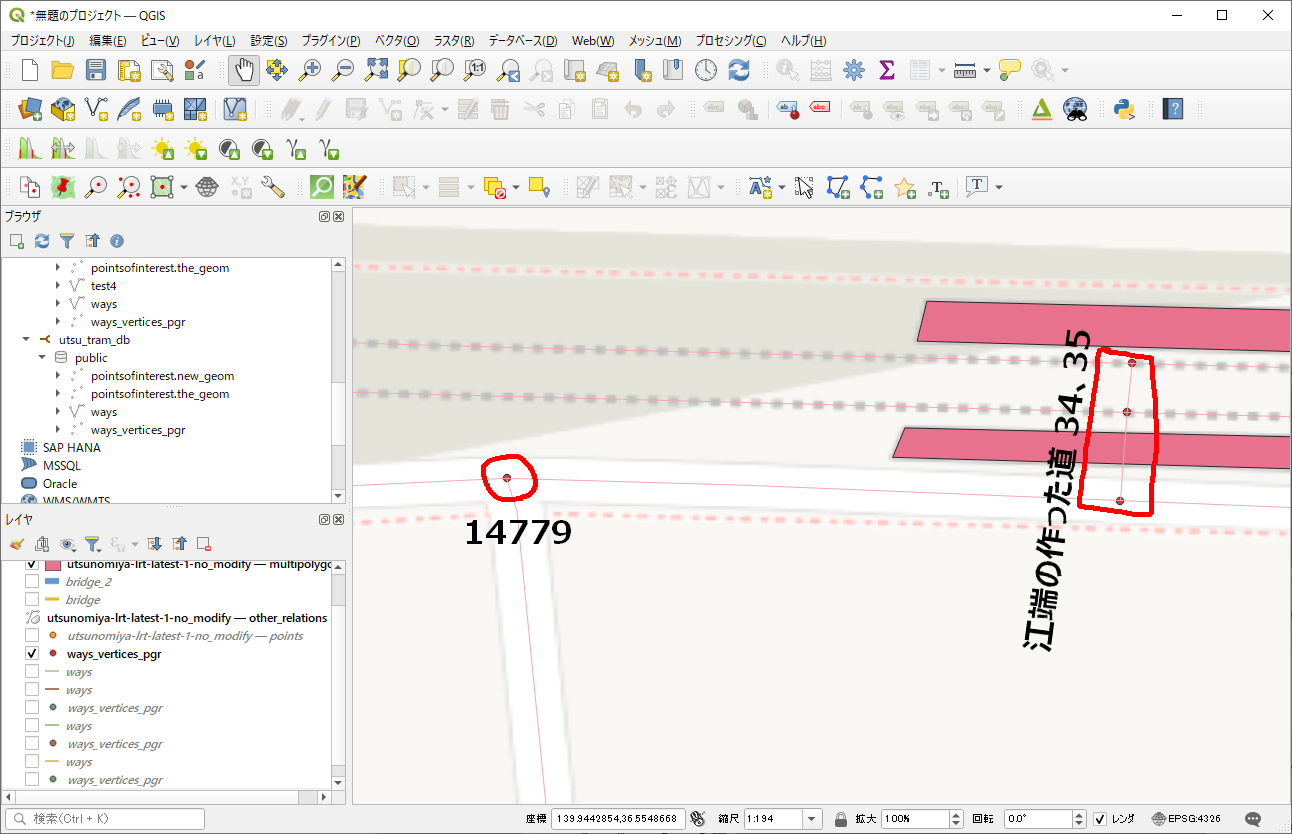1292x834 pixels.
Task: Open the scale dropdown in status bar
Action: (x=812, y=818)
